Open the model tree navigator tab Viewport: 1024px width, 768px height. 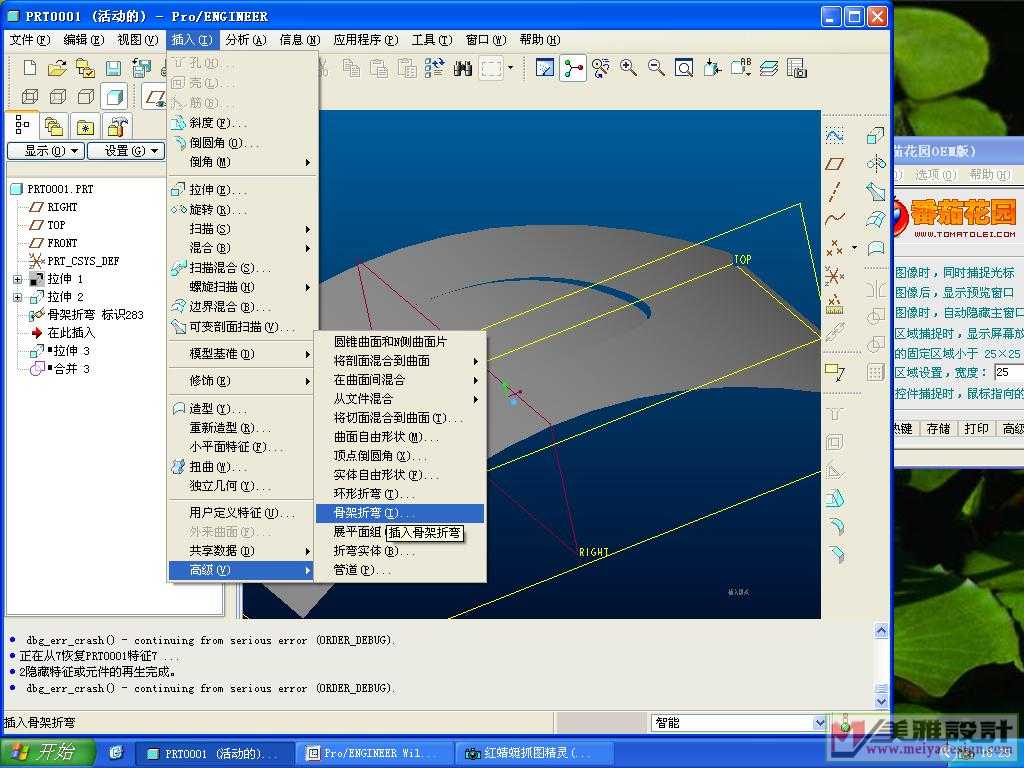click(x=22, y=125)
